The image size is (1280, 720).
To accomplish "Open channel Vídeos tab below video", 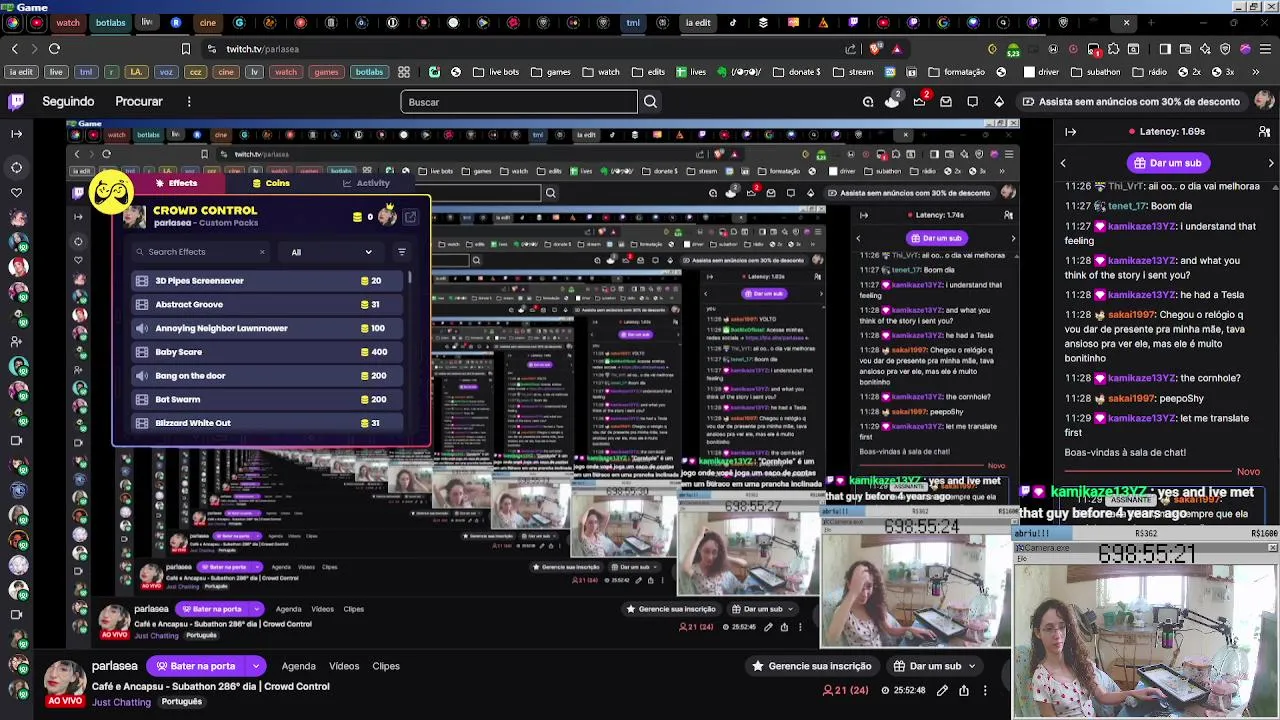I will coord(344,666).
